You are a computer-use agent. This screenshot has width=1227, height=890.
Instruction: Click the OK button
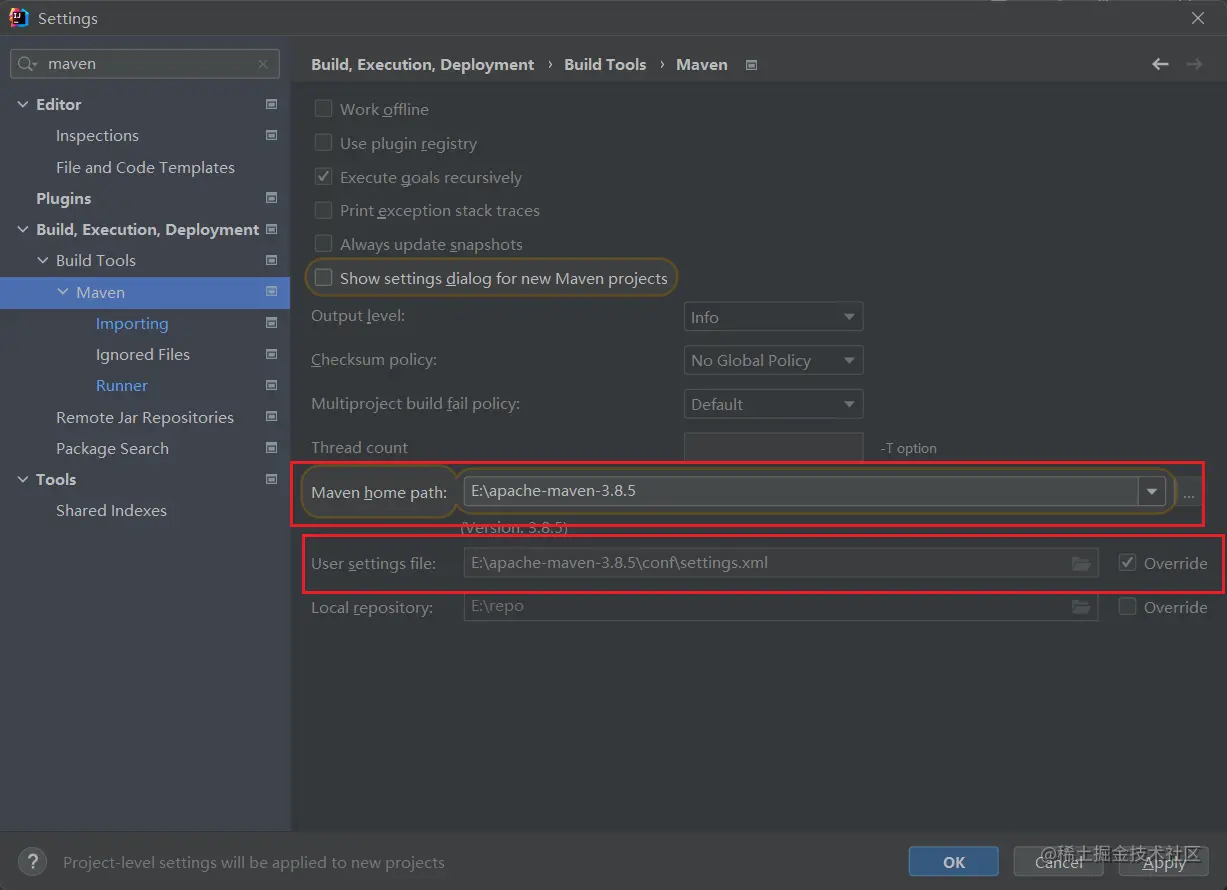[x=954, y=861]
